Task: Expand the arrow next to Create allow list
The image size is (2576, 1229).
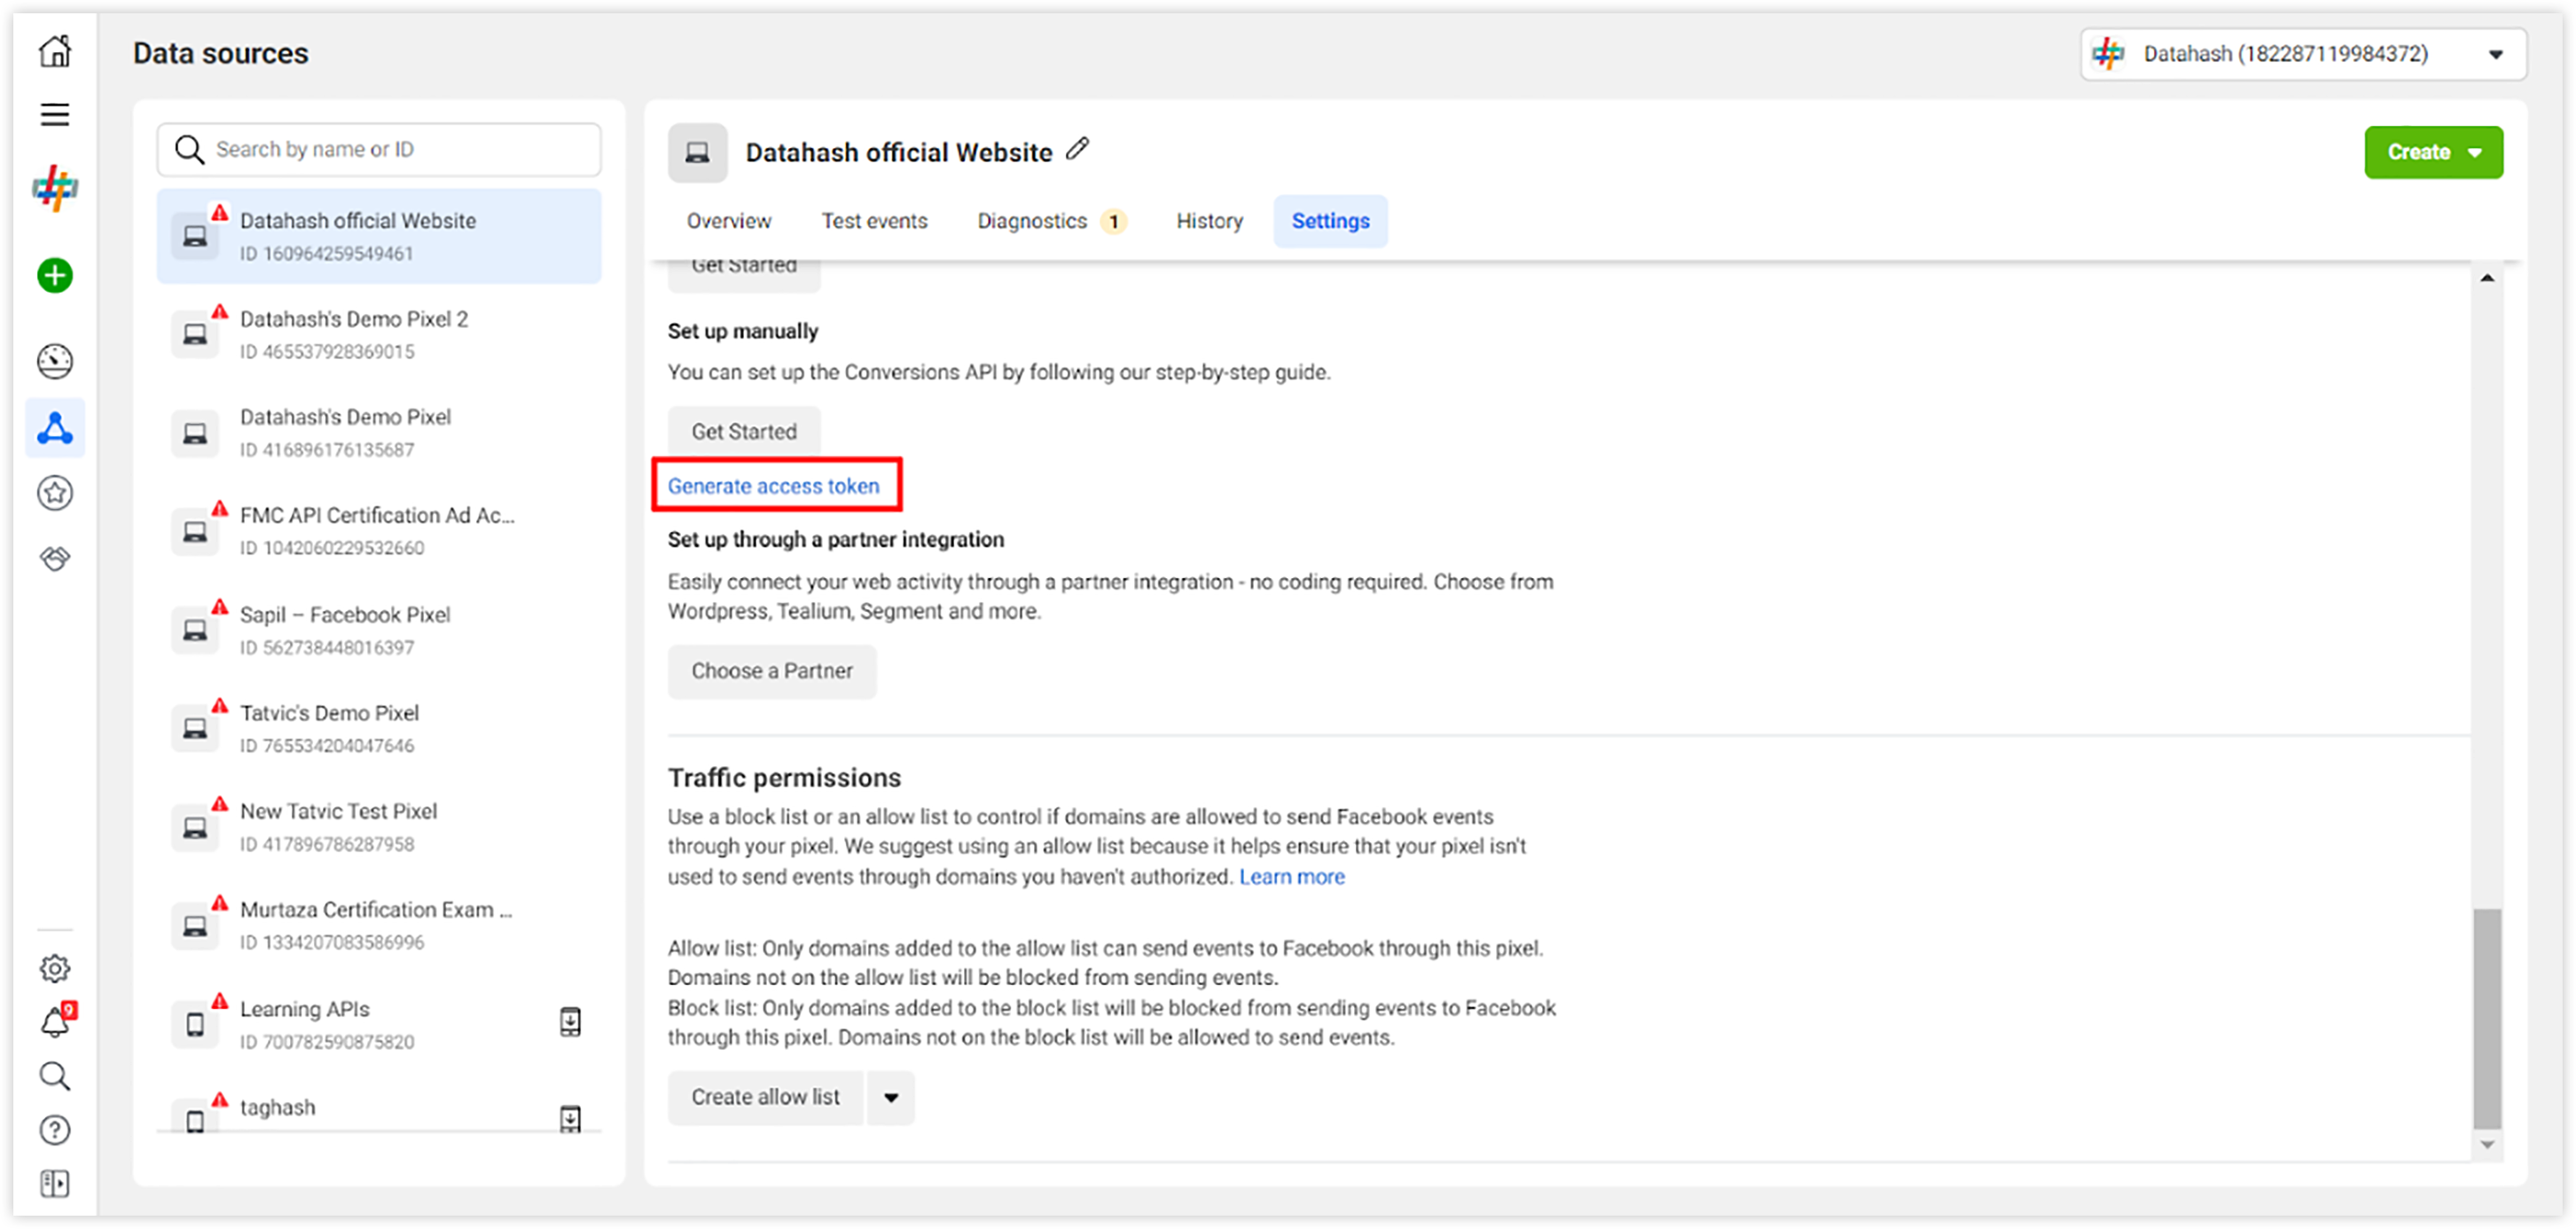Action: click(x=891, y=1098)
